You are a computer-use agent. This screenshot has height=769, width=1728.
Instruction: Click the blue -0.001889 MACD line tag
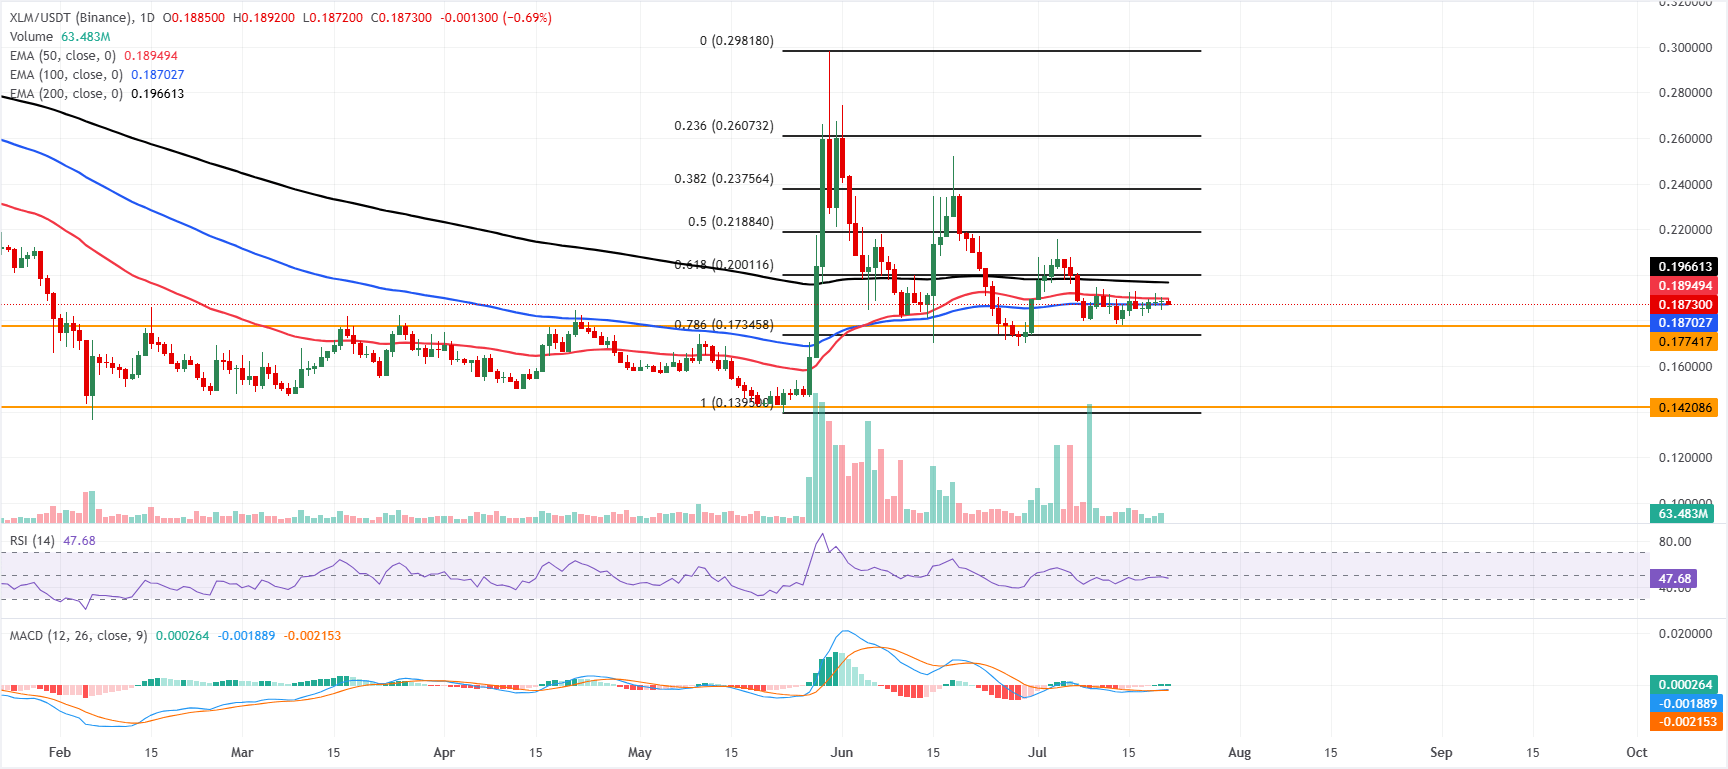pos(1685,704)
